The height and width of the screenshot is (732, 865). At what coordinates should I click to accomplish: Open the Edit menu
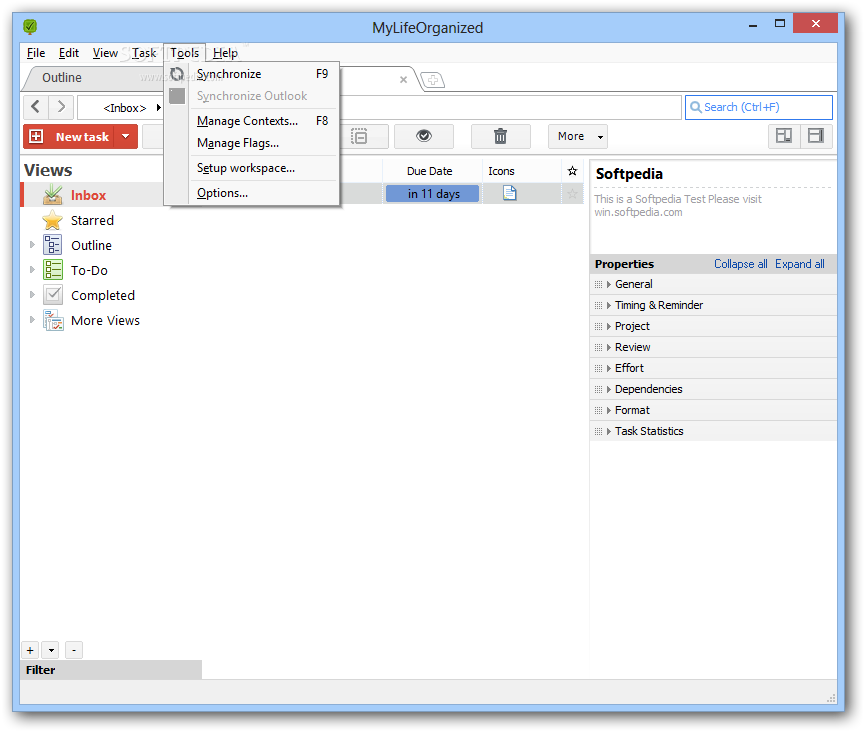69,53
